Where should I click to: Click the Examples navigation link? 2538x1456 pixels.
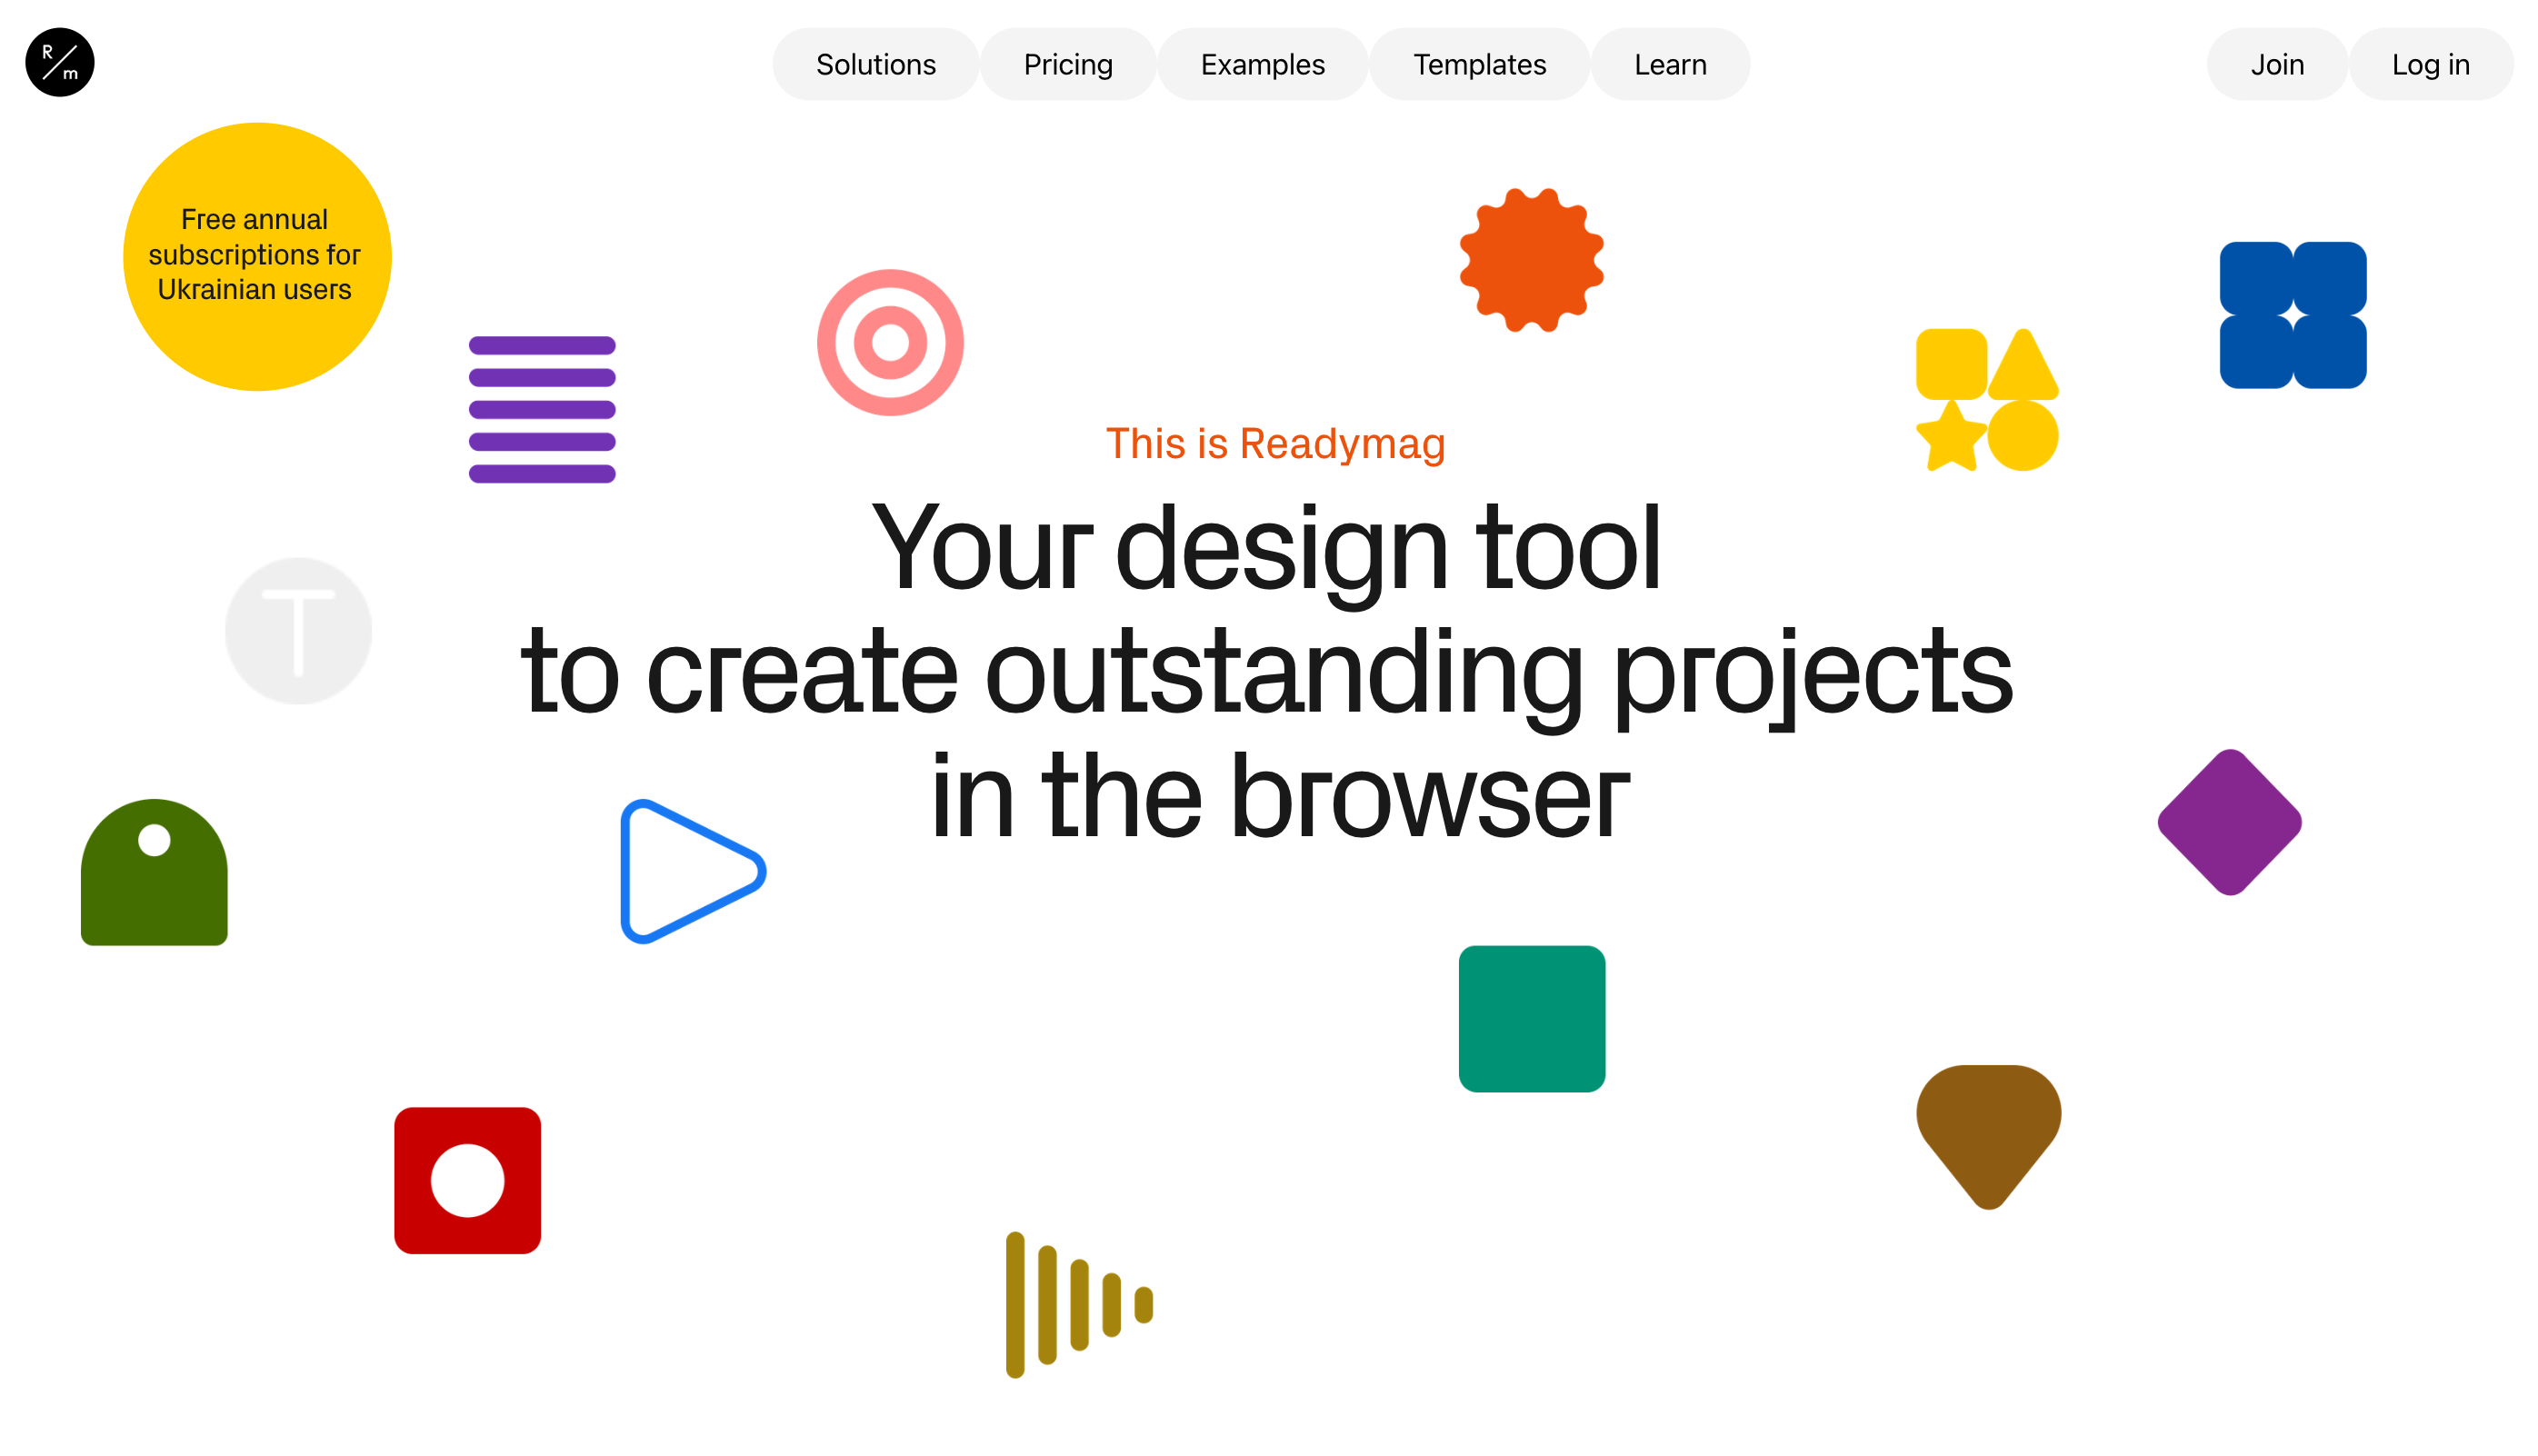pyautogui.click(x=1264, y=65)
